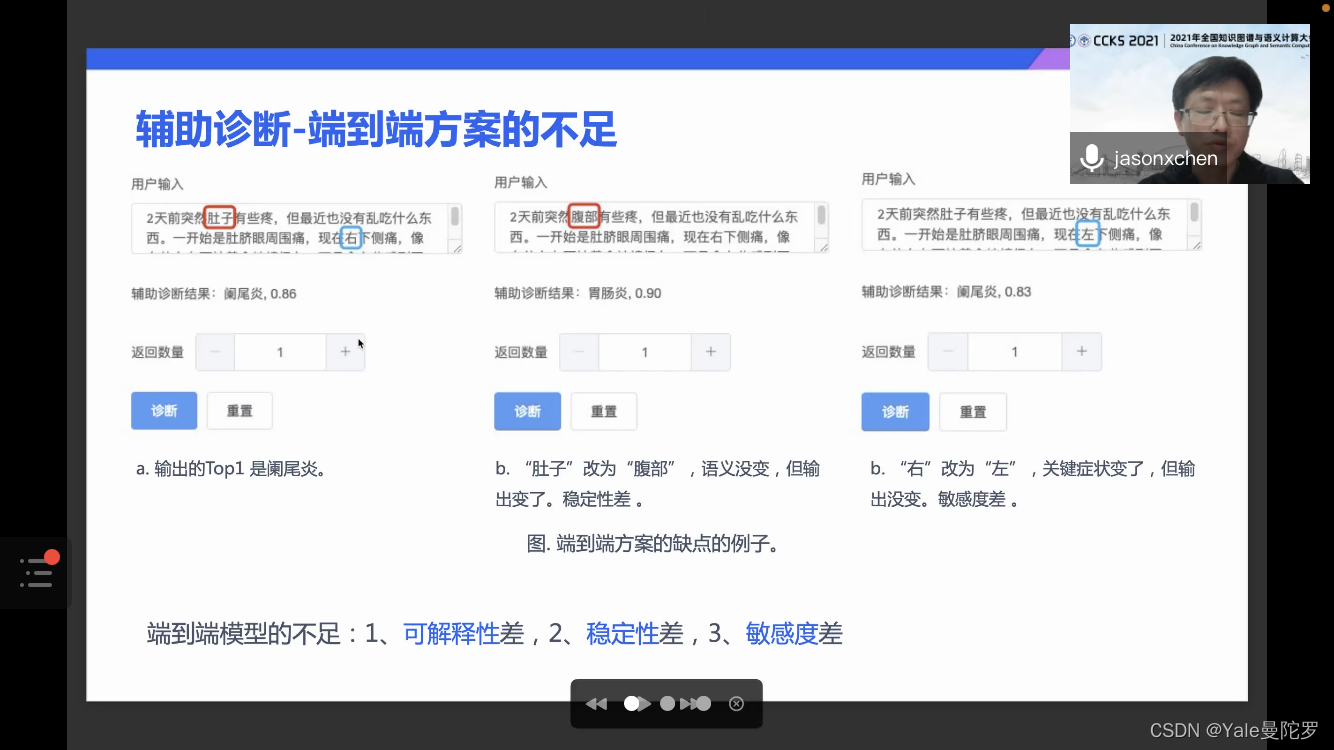Click caption about 右 changed to 左

1032,483
